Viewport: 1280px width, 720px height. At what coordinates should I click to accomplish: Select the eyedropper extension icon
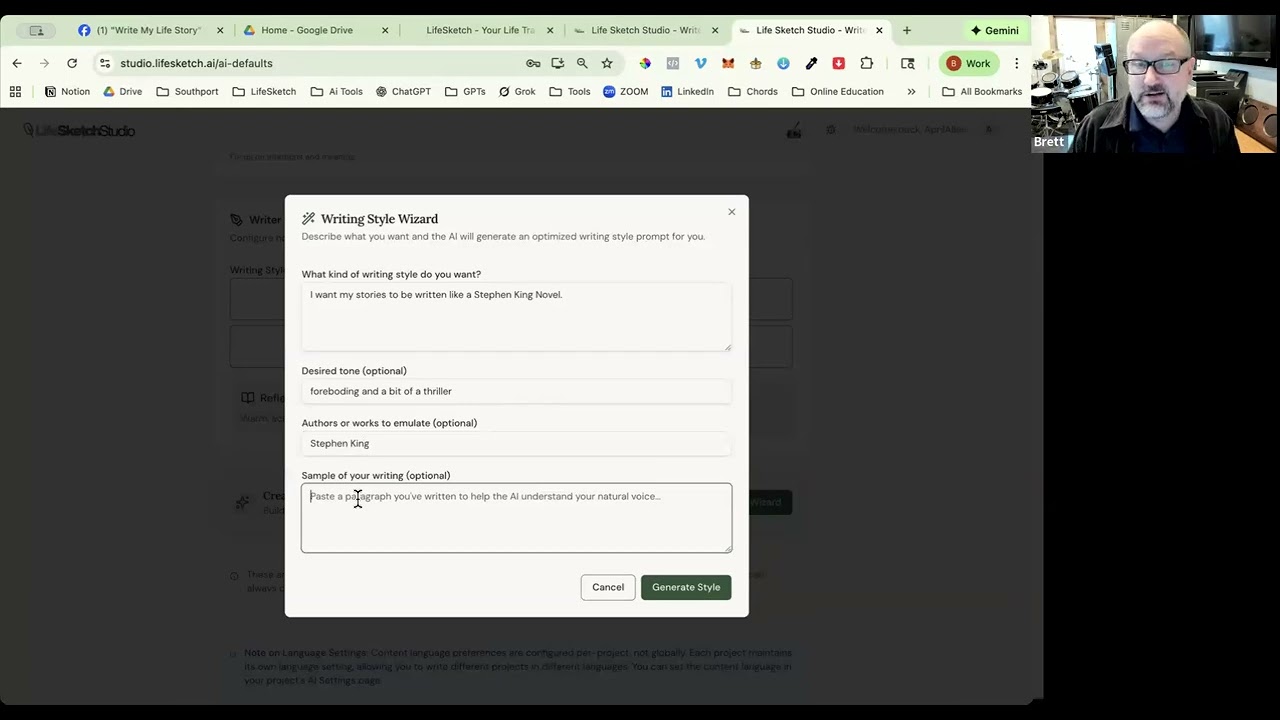[811, 63]
